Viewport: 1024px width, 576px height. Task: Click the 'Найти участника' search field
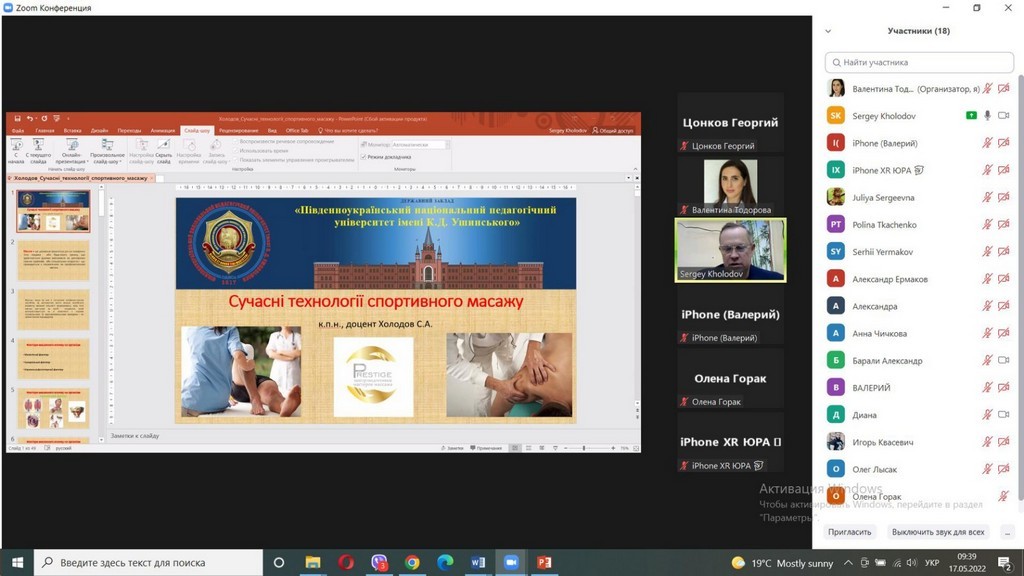click(x=919, y=63)
